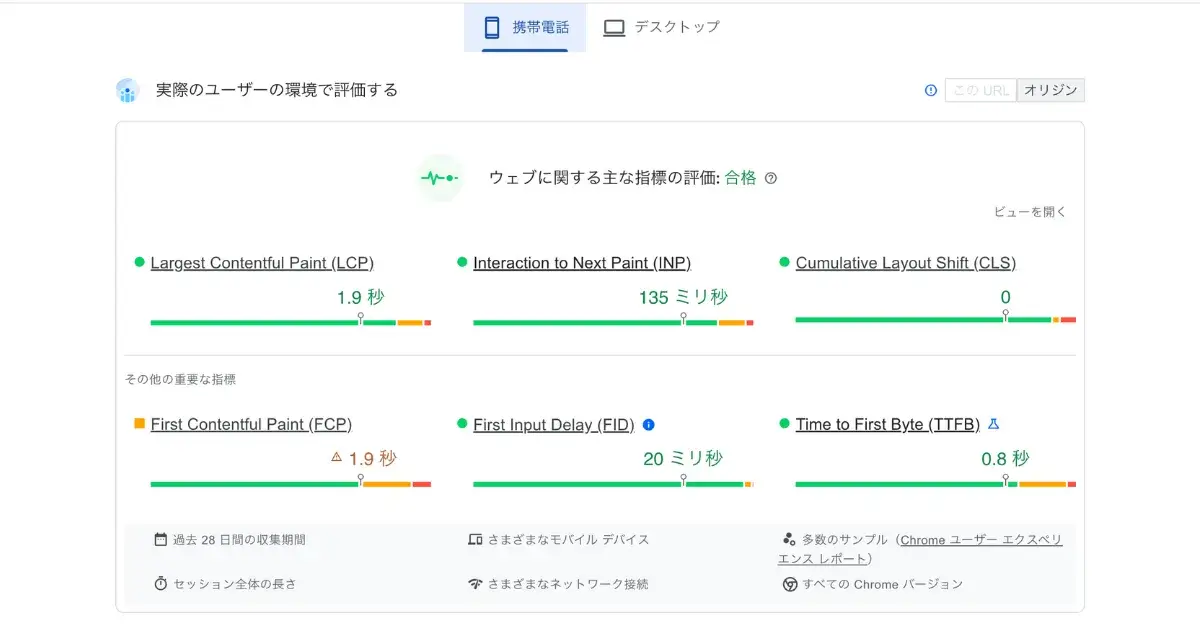Click the green status dot beside FID
The width and height of the screenshot is (1200, 630).
(x=462, y=424)
